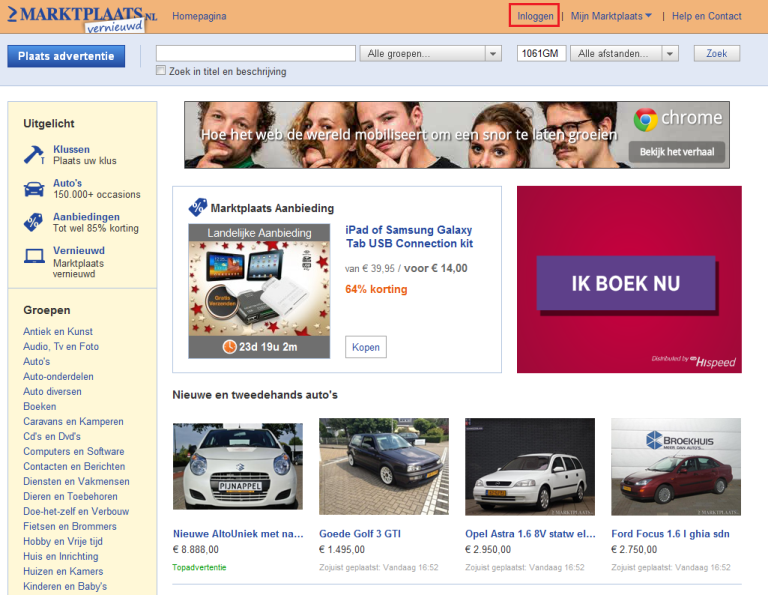768x595 pixels.
Task: Open Help en Contact
Action: (706, 16)
